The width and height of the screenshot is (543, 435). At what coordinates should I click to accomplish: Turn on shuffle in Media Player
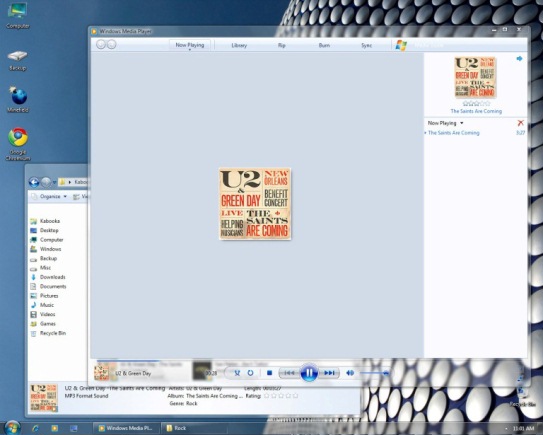pyautogui.click(x=237, y=373)
